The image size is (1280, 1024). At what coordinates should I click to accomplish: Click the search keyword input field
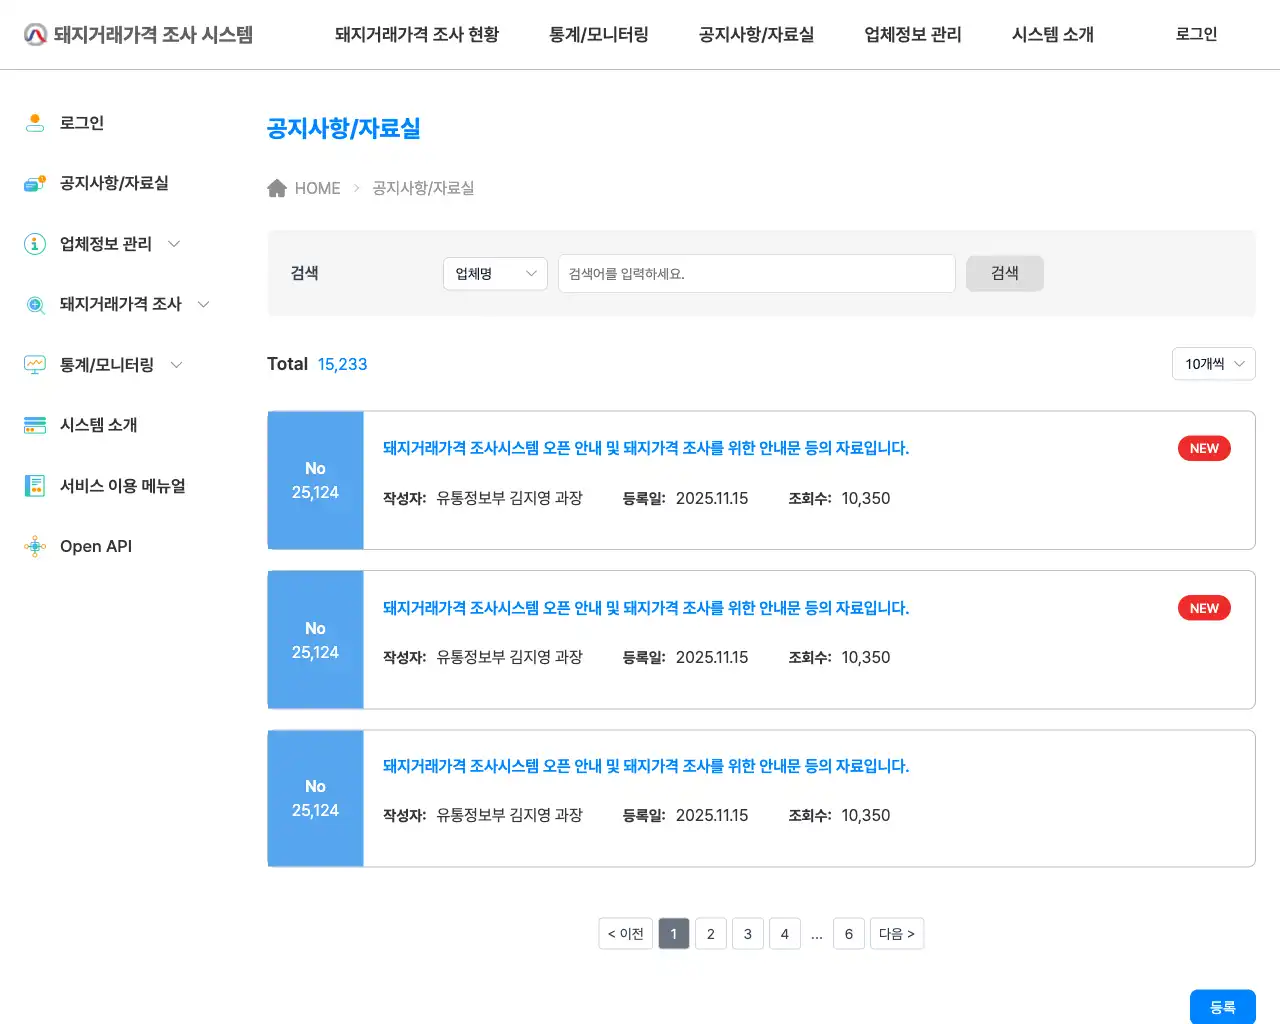(756, 273)
